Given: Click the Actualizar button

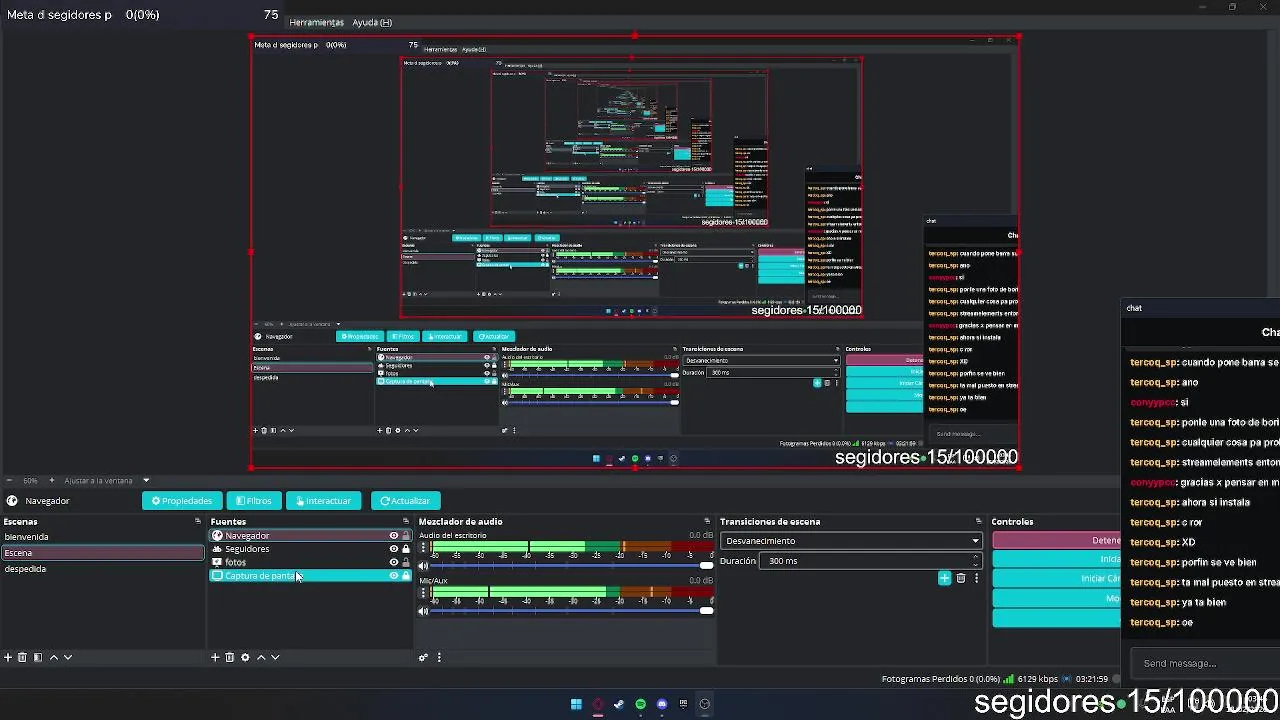Looking at the screenshot, I should click(x=405, y=501).
